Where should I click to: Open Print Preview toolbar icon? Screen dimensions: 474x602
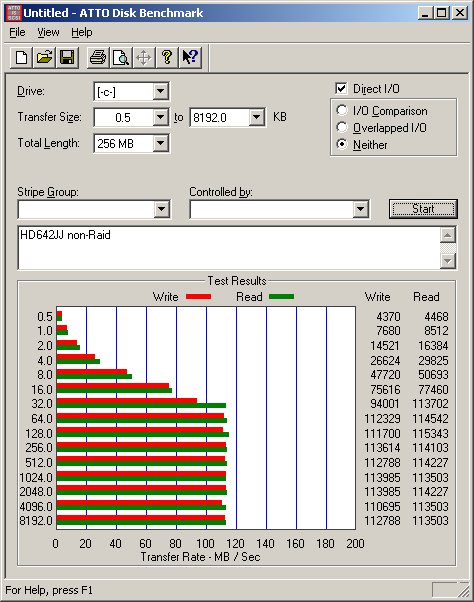pyautogui.click(x=121, y=58)
